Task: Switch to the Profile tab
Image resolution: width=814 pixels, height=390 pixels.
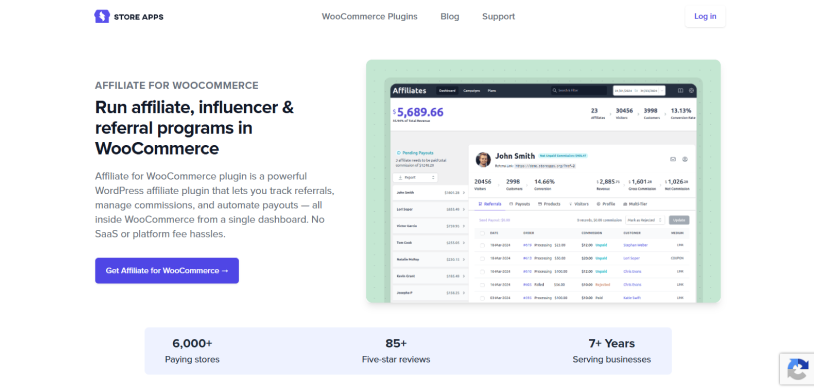Action: point(606,204)
